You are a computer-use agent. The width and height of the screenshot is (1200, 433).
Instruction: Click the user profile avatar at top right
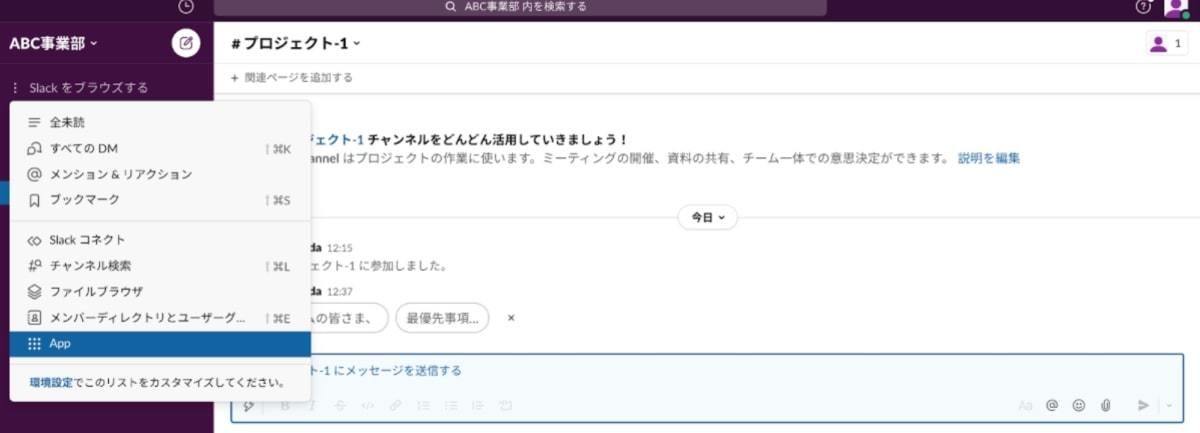click(1176, 7)
